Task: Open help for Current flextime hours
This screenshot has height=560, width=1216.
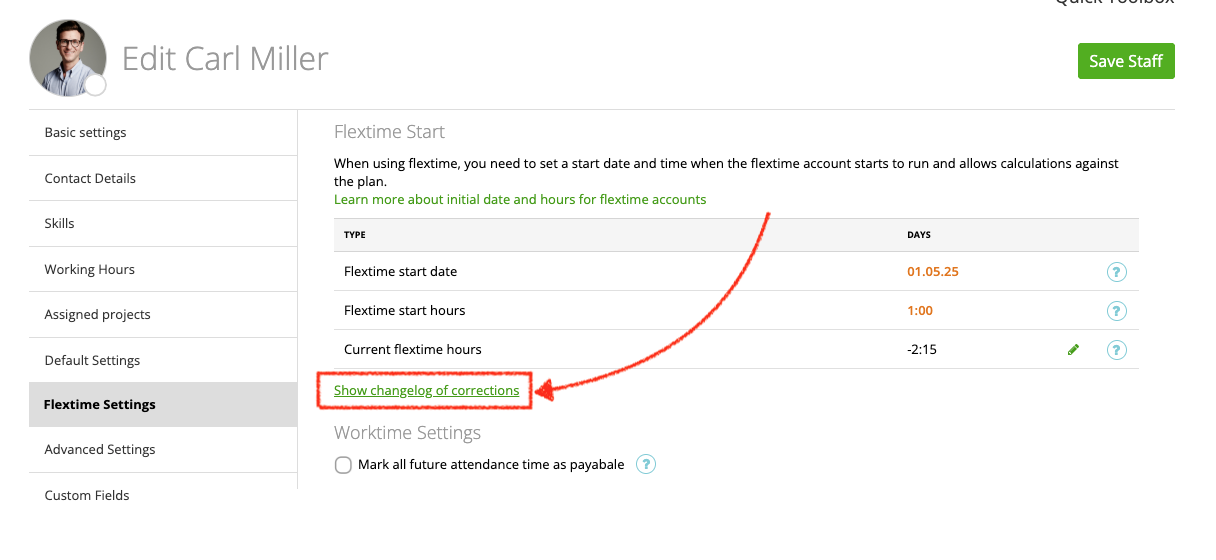Action: tap(1116, 350)
